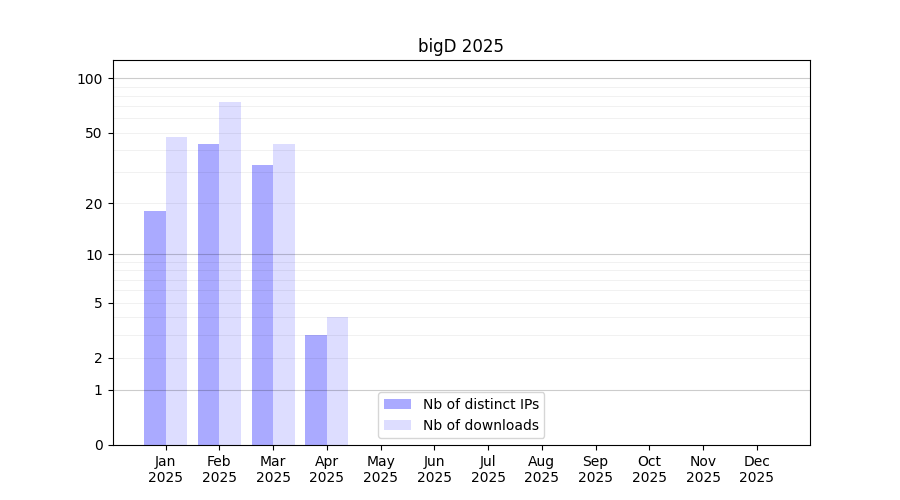Select the 'Jan 2025' x-axis label
The image size is (900, 500).
point(165,469)
